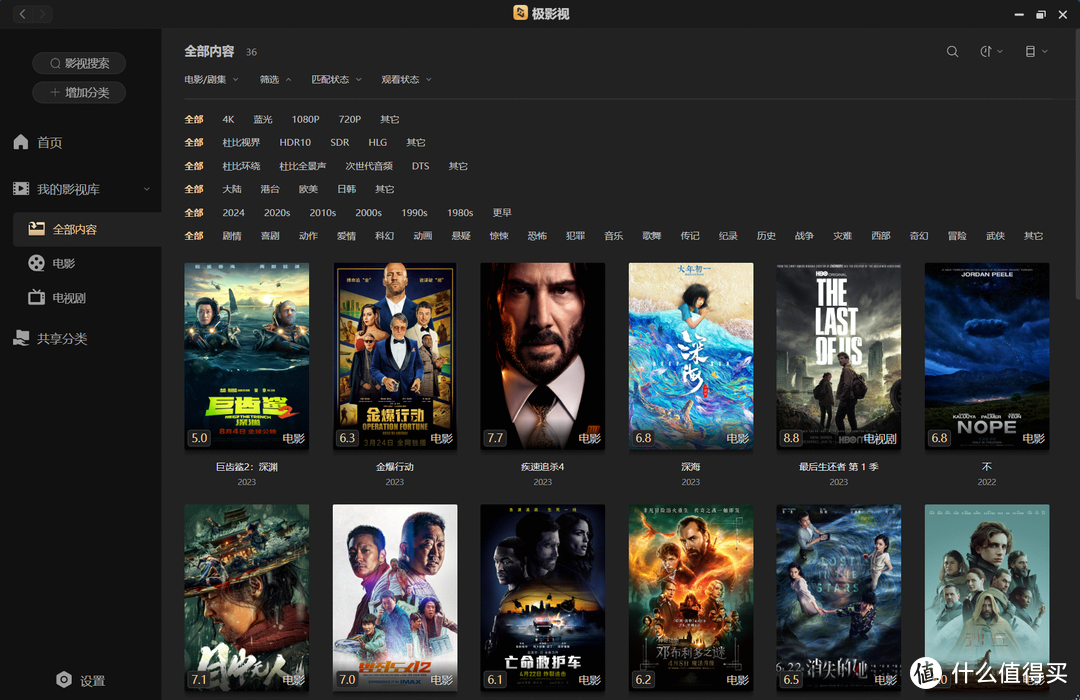Click the forward navigation arrow
Image resolution: width=1080 pixels, height=700 pixels.
click(x=42, y=14)
